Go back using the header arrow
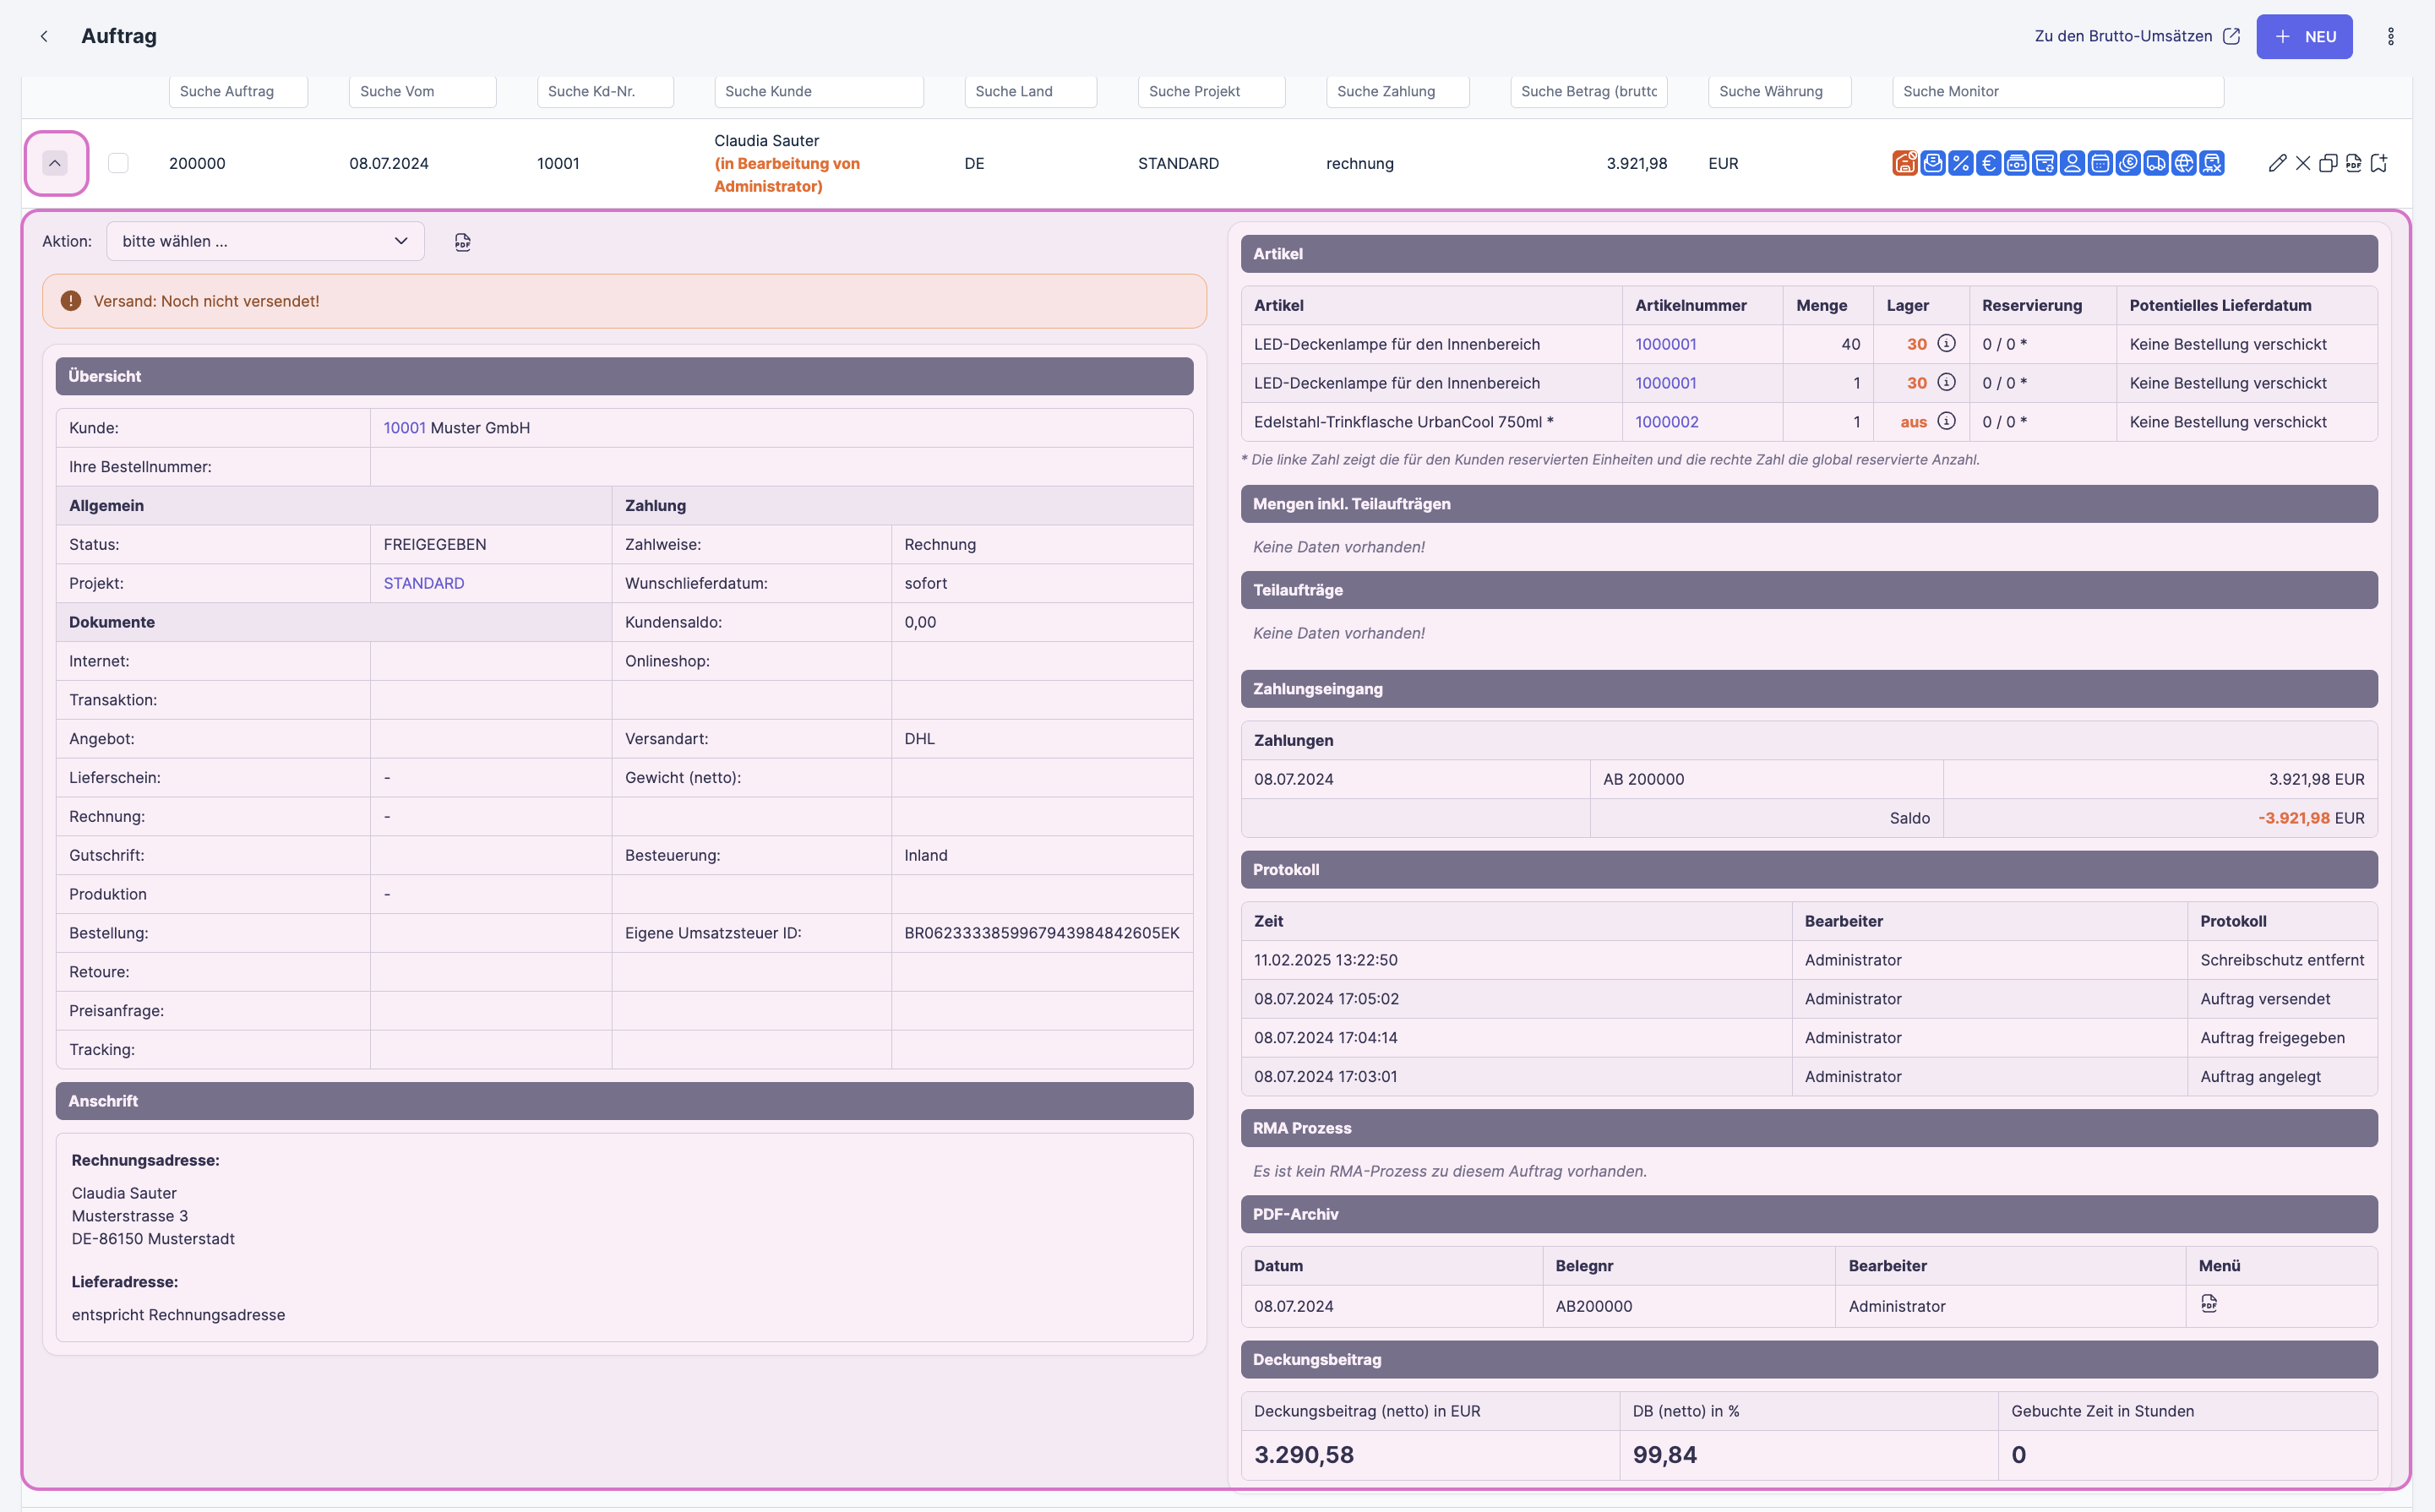The image size is (2435, 1512). [x=44, y=36]
